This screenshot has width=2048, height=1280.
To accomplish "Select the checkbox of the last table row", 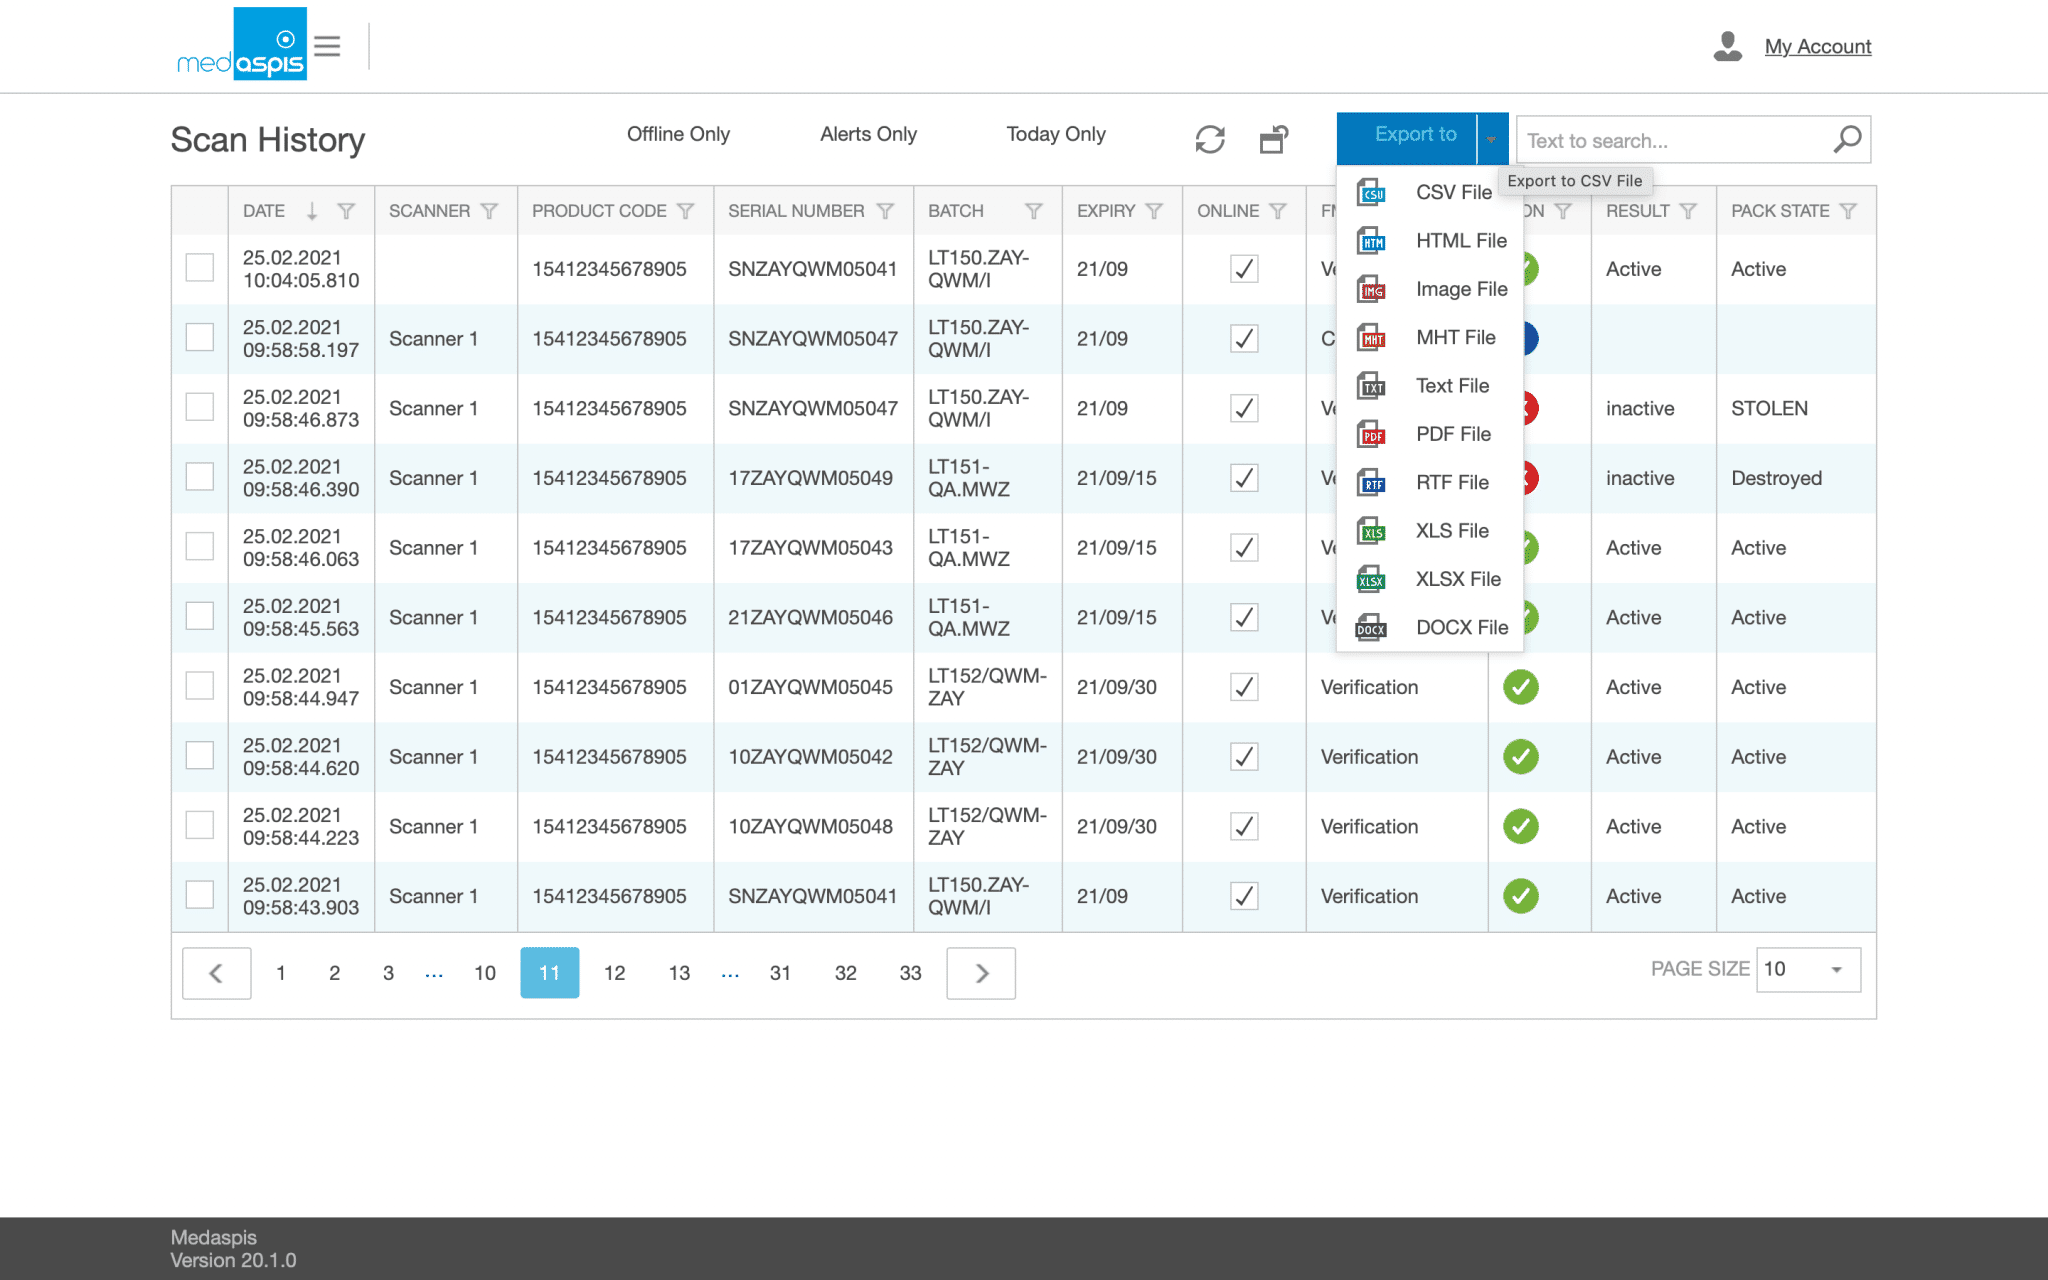I will pyautogui.click(x=199, y=895).
